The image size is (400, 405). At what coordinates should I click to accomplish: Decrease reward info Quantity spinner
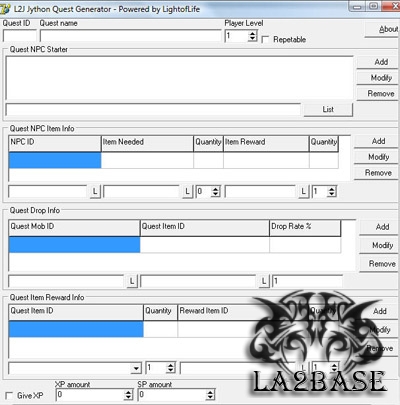171,371
